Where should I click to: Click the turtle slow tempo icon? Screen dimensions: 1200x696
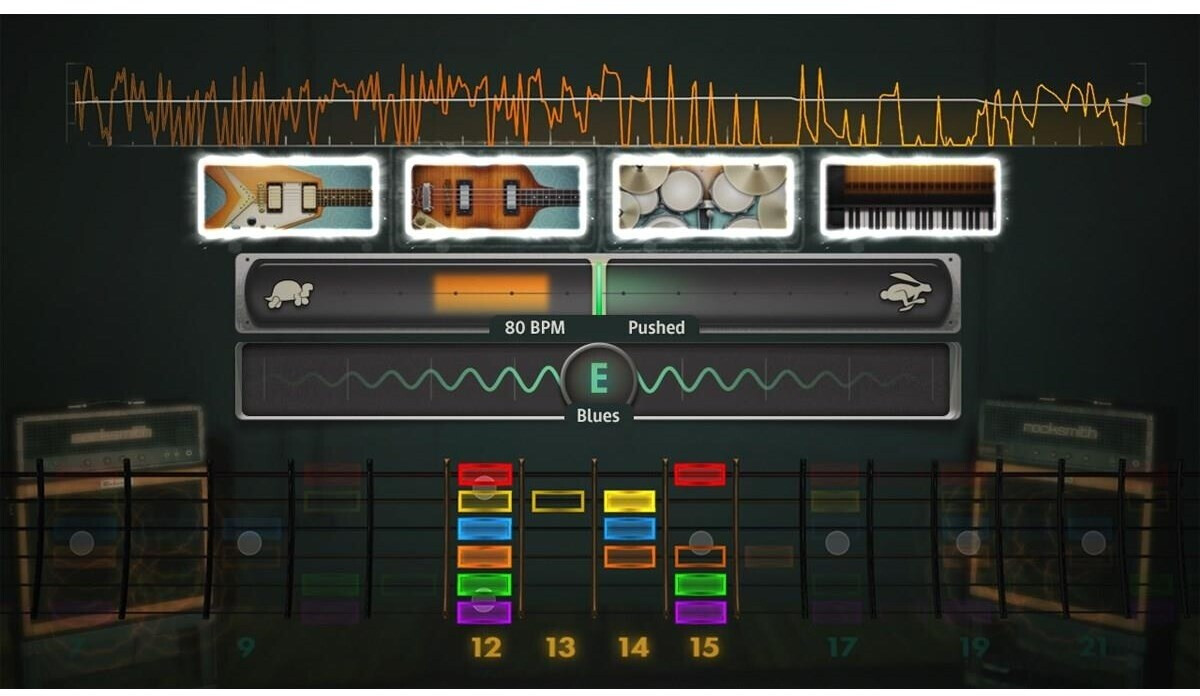289,294
